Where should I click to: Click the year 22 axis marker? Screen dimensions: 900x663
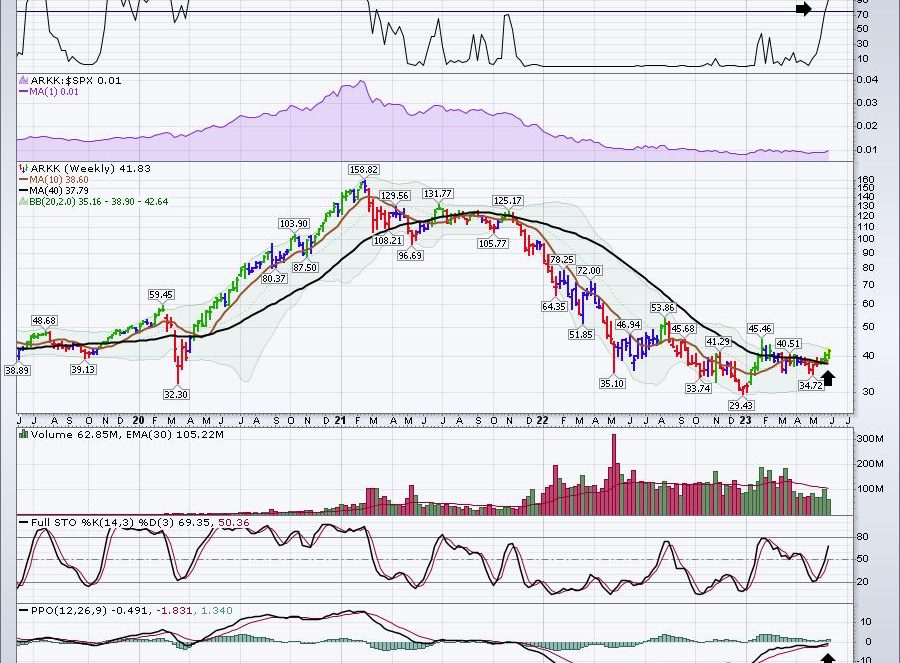pyautogui.click(x=542, y=420)
